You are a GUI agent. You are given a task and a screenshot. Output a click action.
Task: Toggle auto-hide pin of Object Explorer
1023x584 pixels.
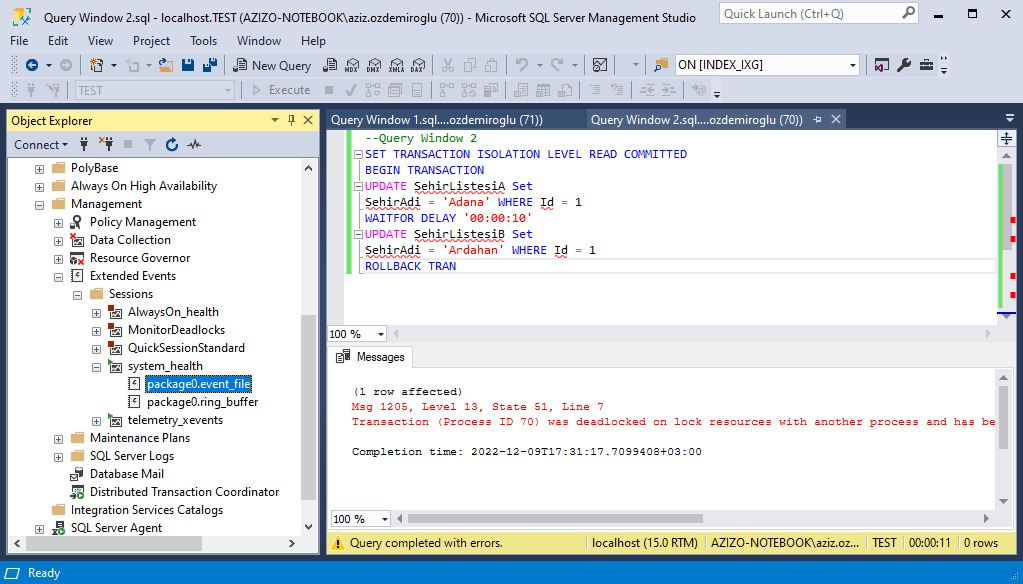tap(292, 120)
